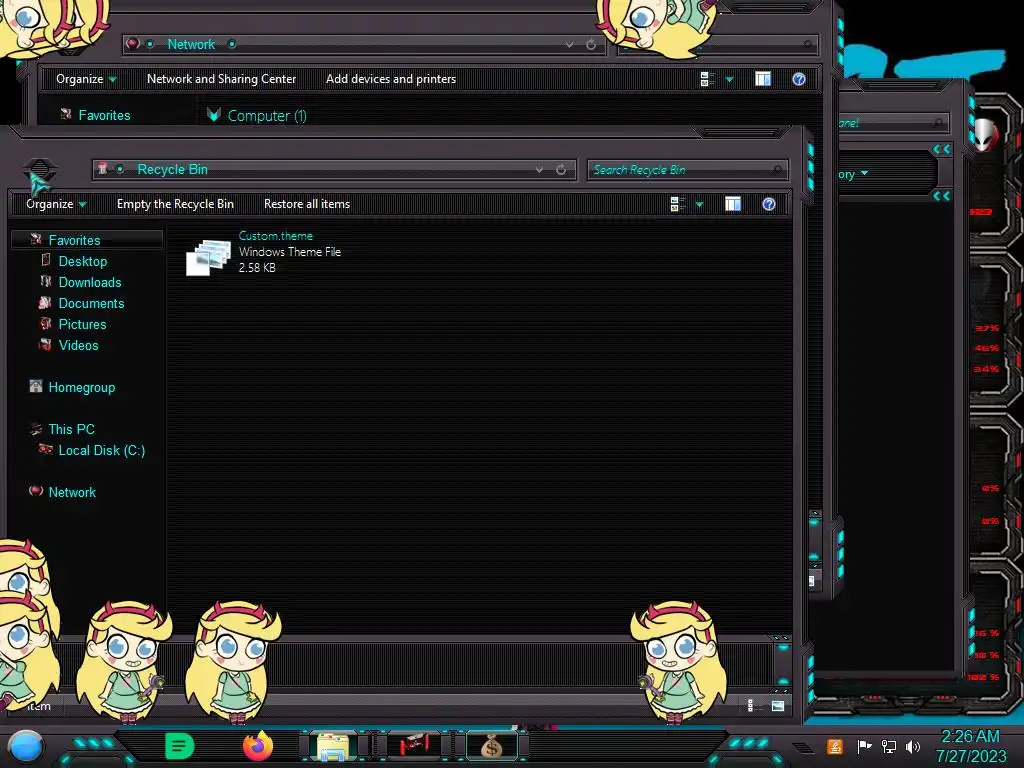
Task: Click the Action Center flag icon
Action: click(864, 746)
